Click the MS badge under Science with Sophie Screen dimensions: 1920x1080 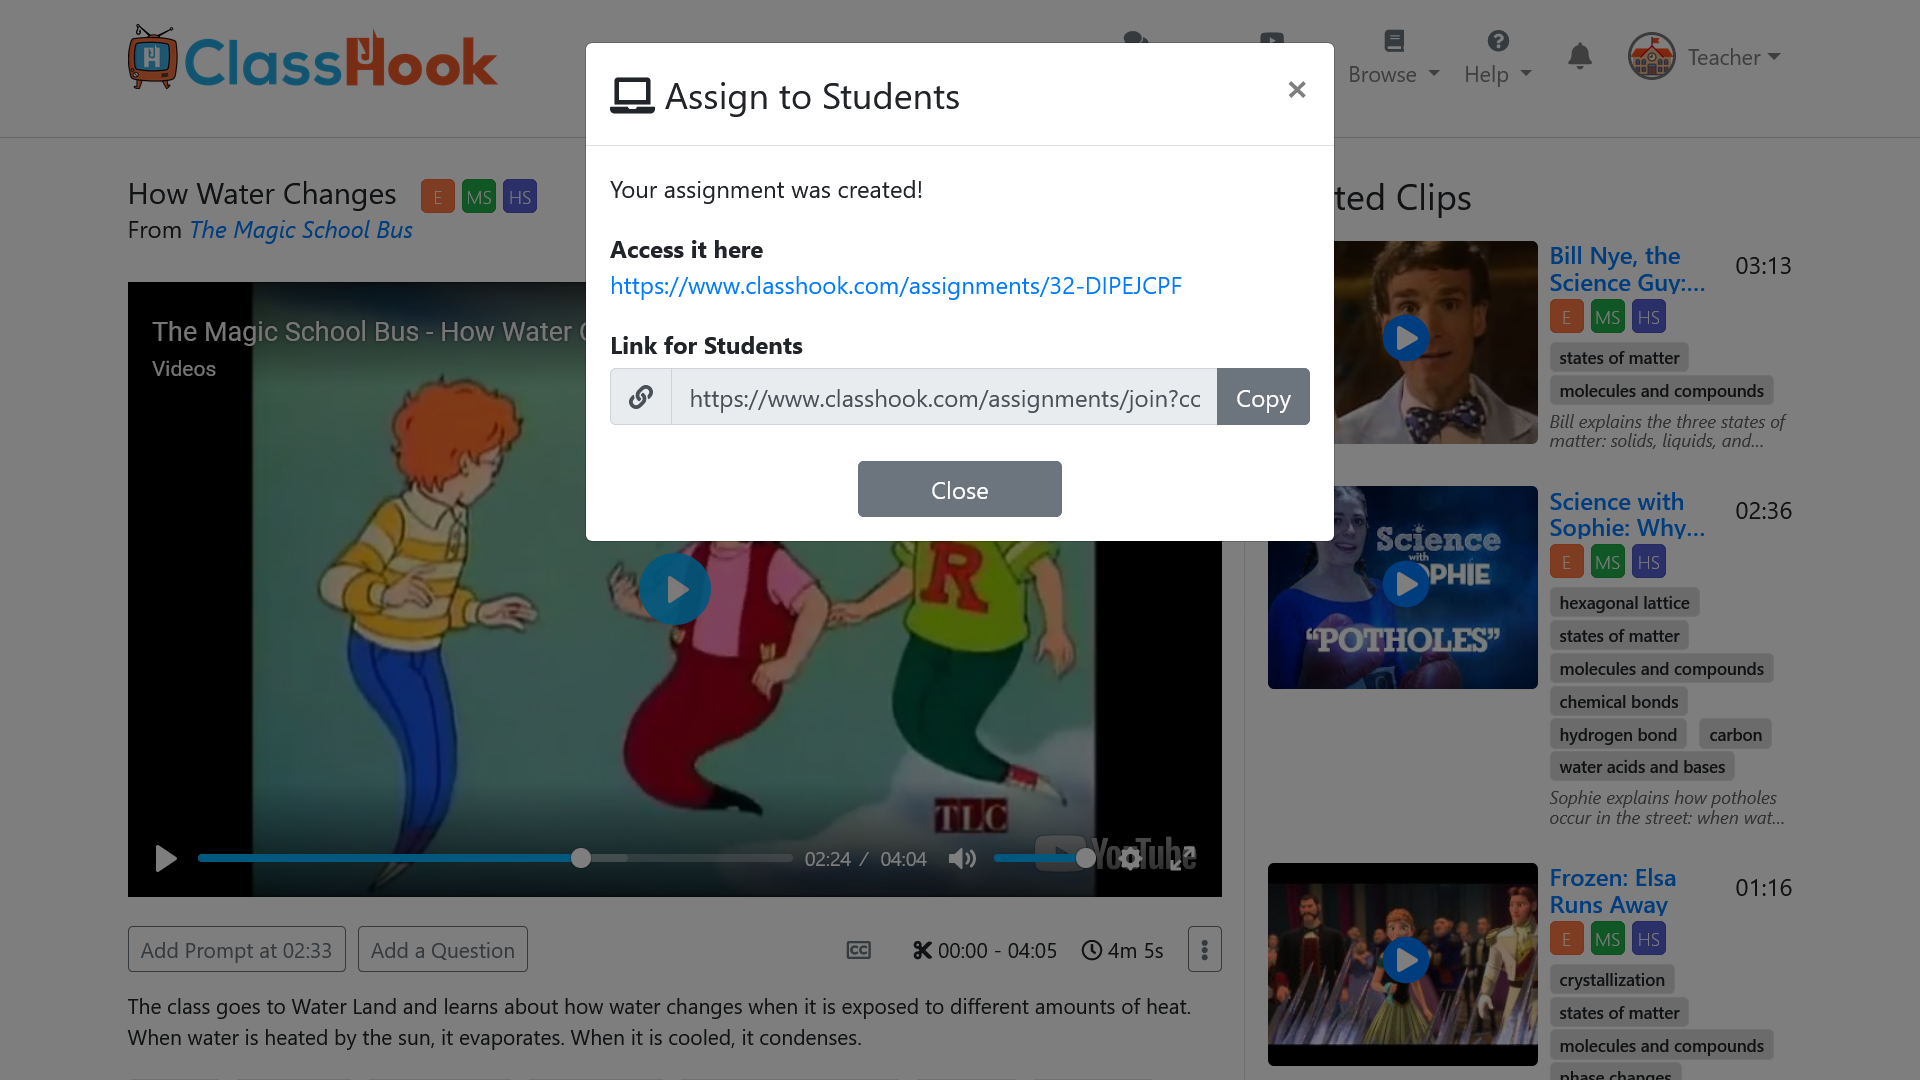[x=1607, y=562]
